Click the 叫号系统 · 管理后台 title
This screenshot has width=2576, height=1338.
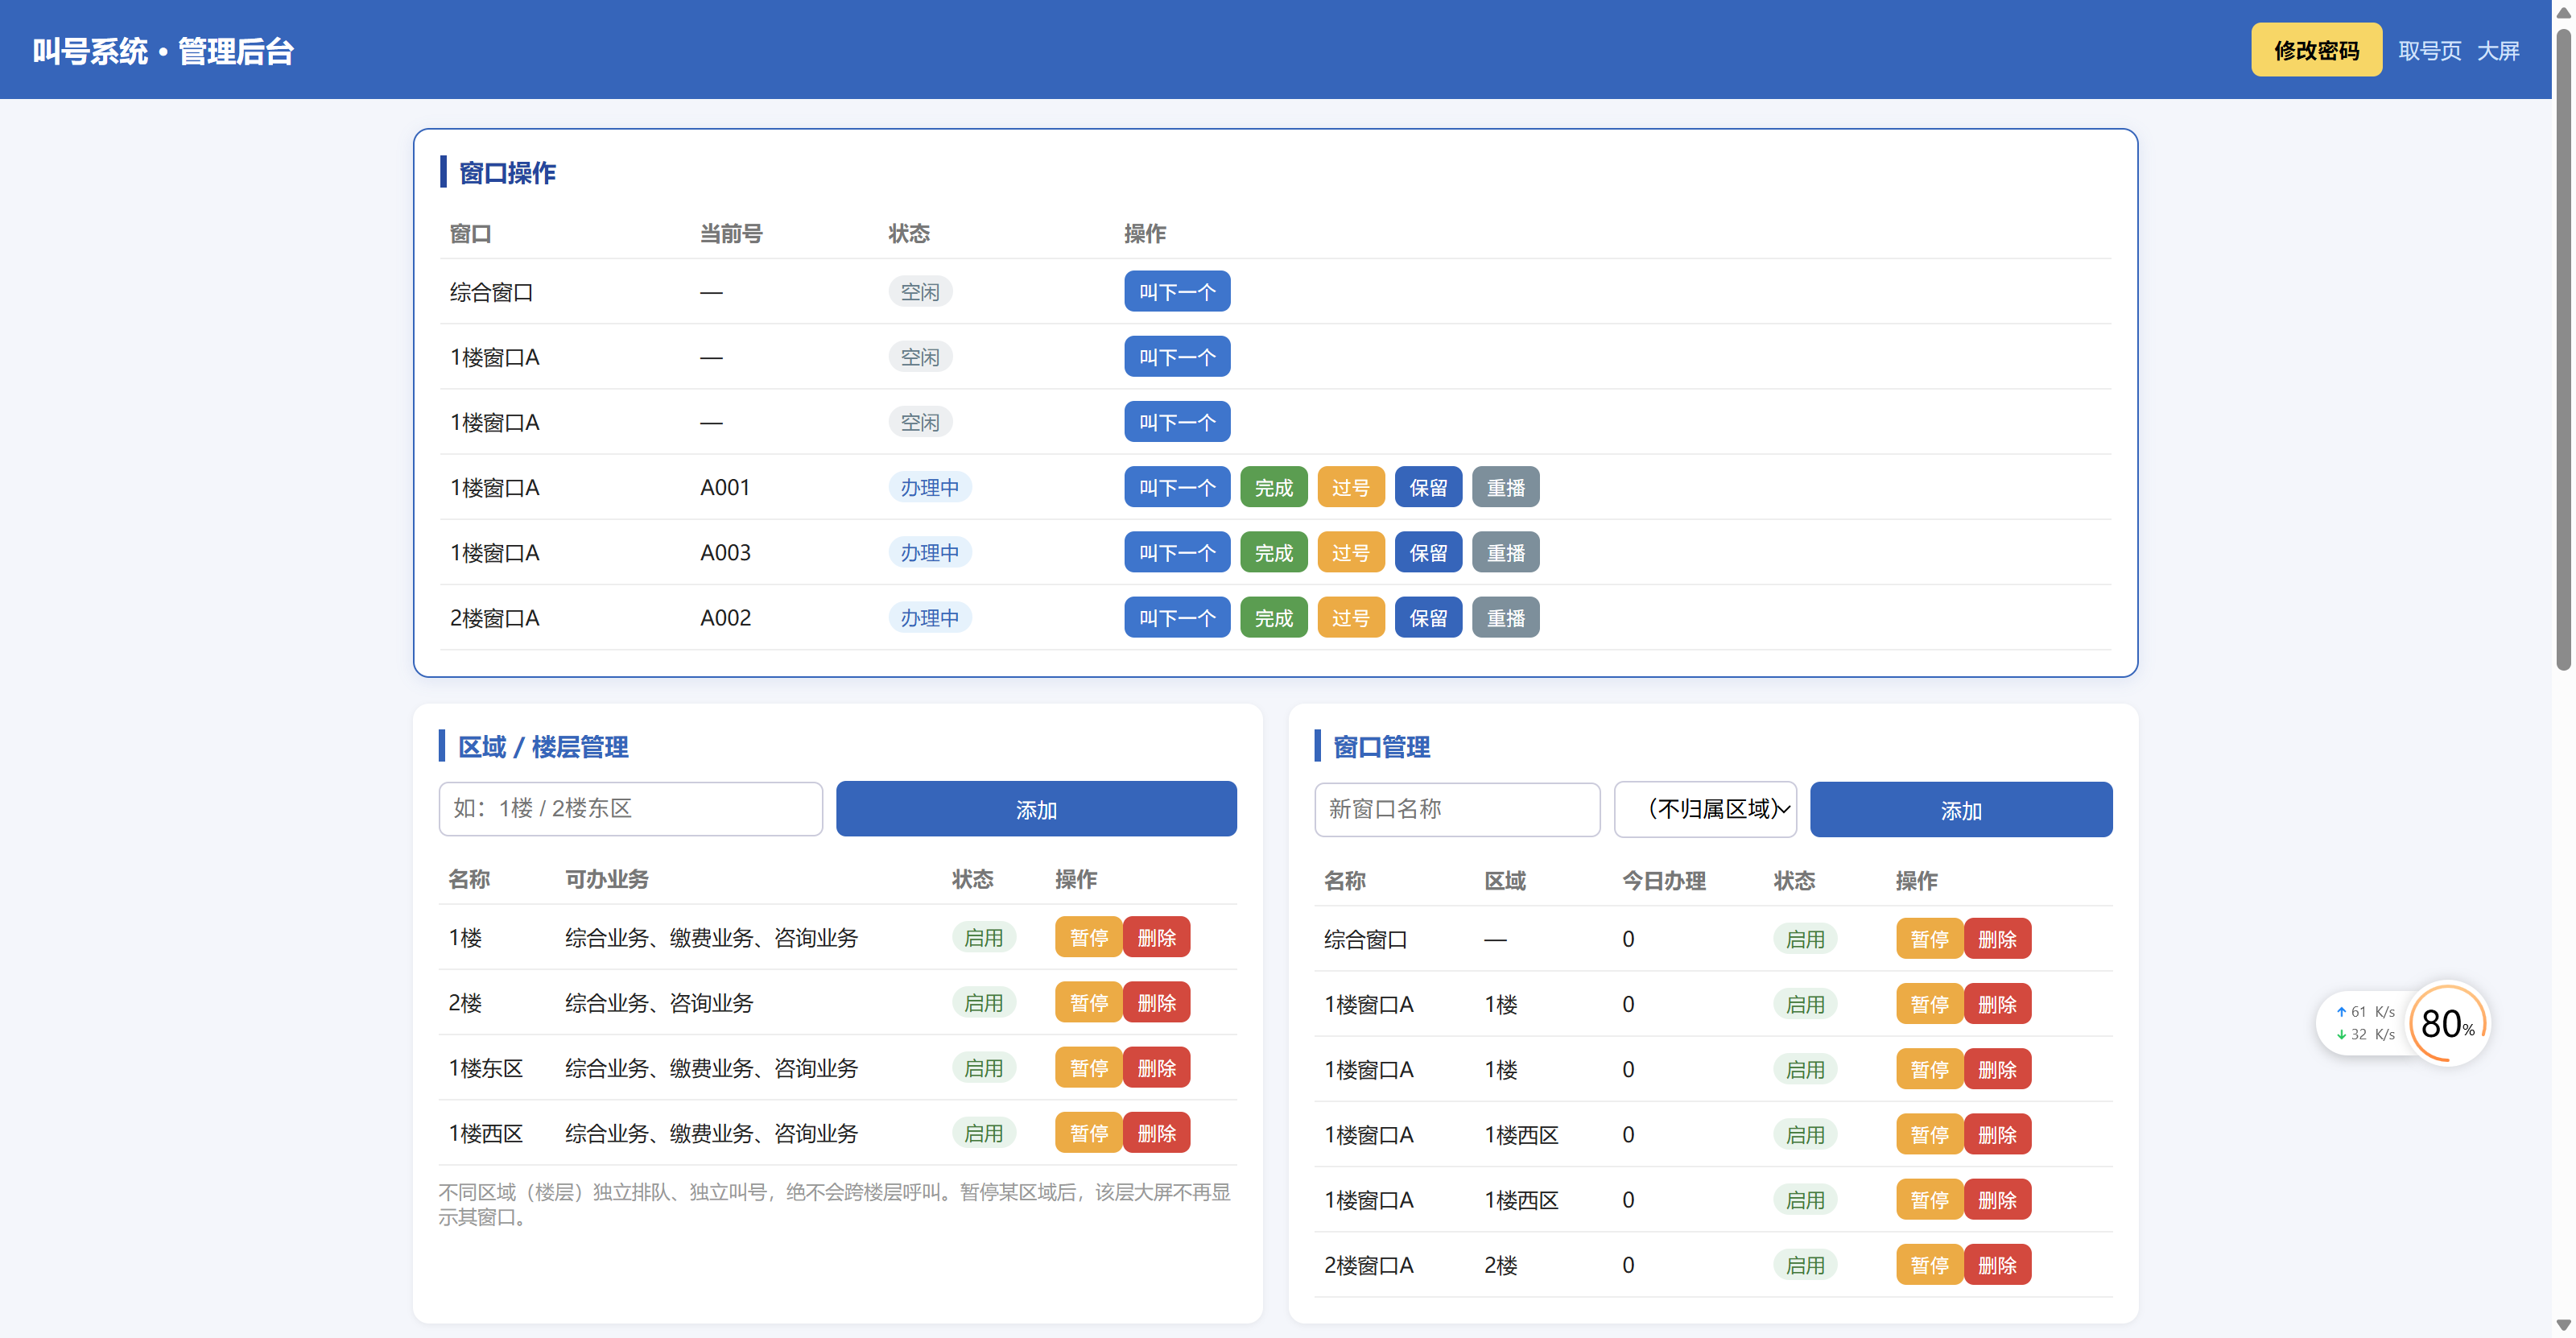click(x=163, y=50)
